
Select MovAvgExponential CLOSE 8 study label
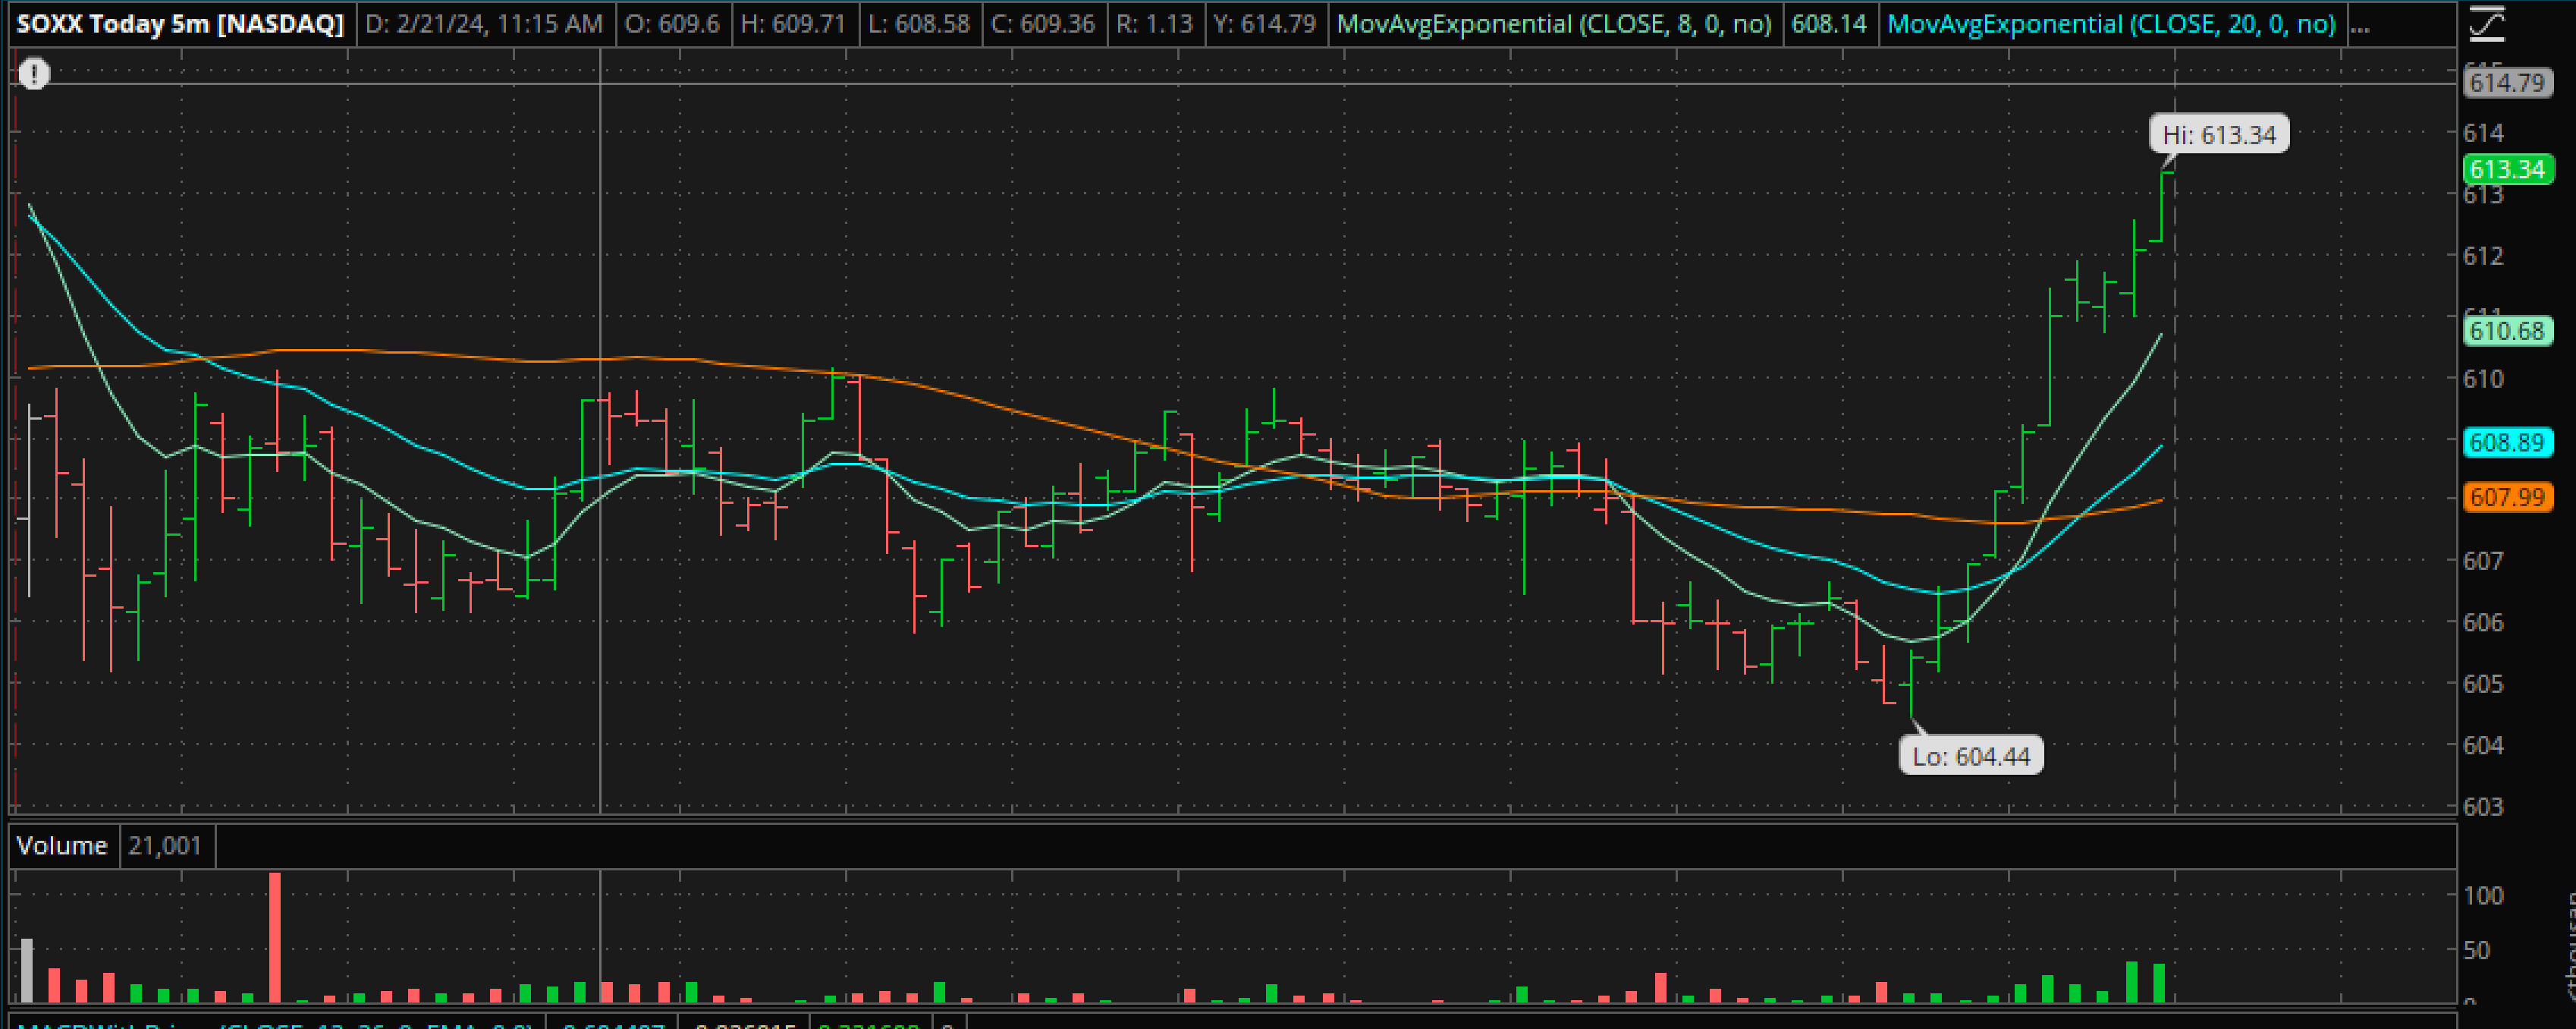[x=1553, y=24]
